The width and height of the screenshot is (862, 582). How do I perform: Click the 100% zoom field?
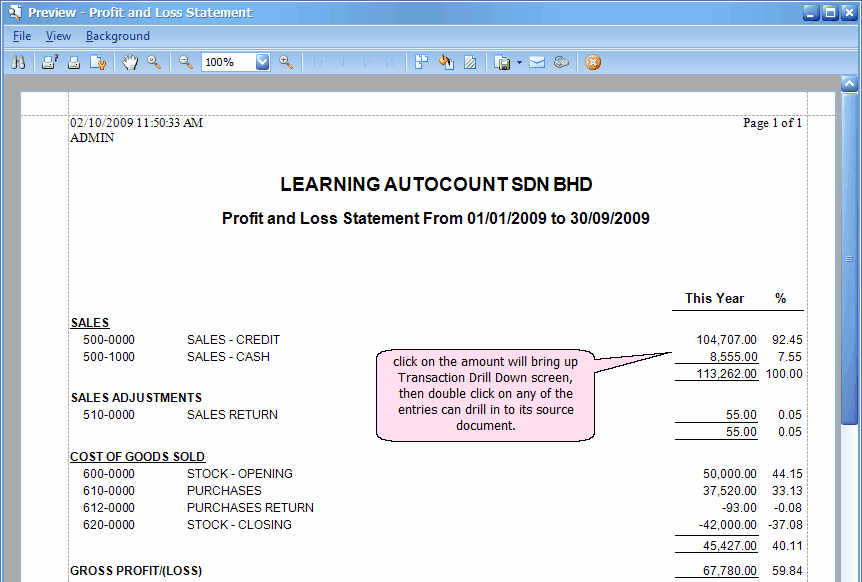pos(229,62)
